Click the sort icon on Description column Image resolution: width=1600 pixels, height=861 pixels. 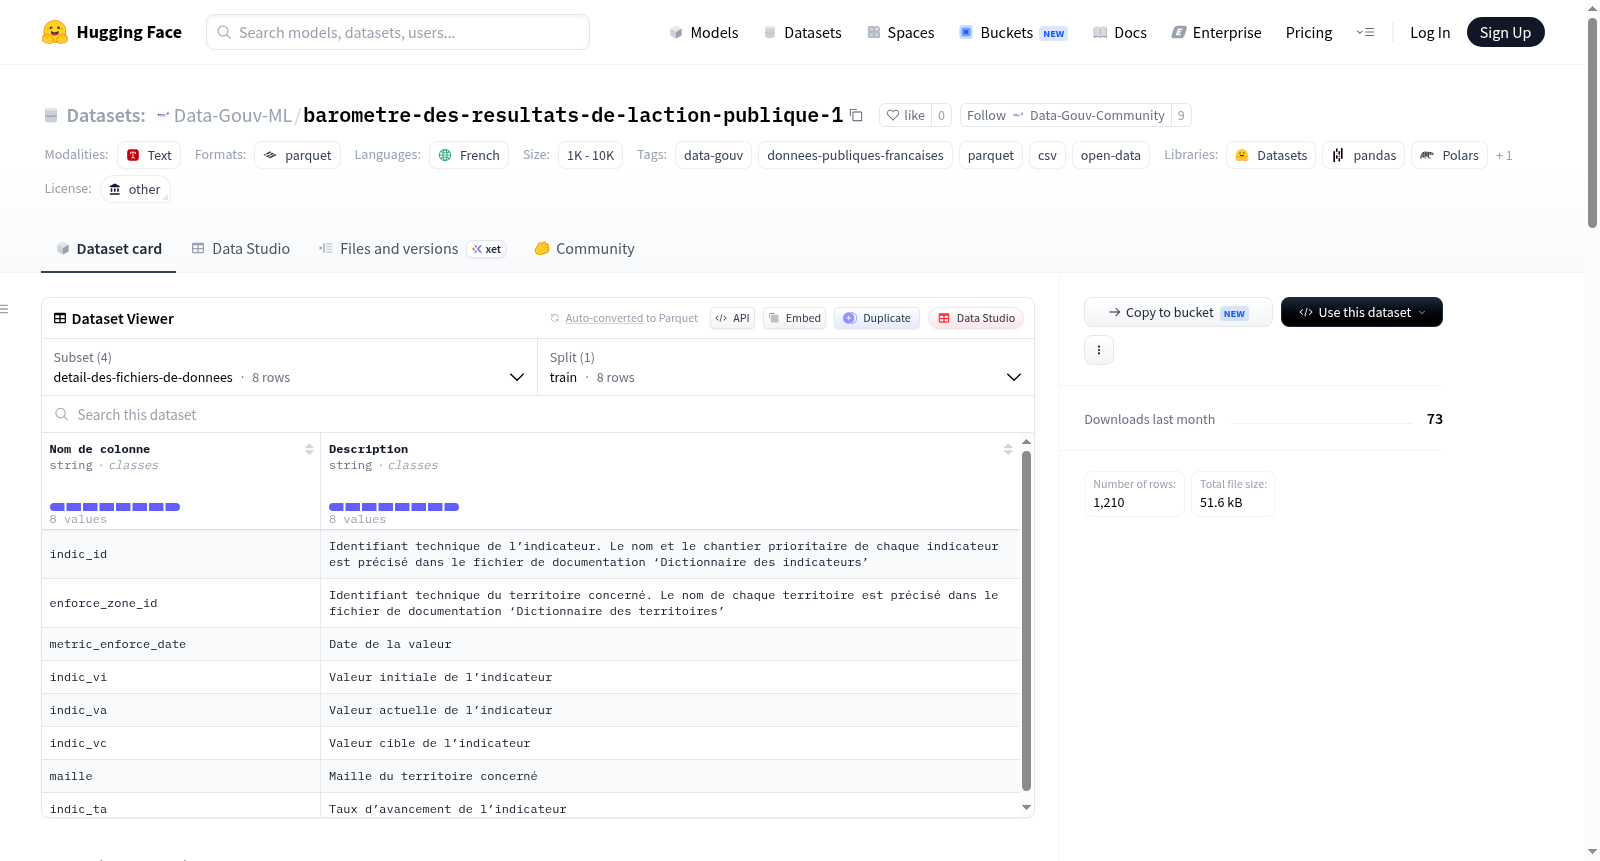point(1008,449)
